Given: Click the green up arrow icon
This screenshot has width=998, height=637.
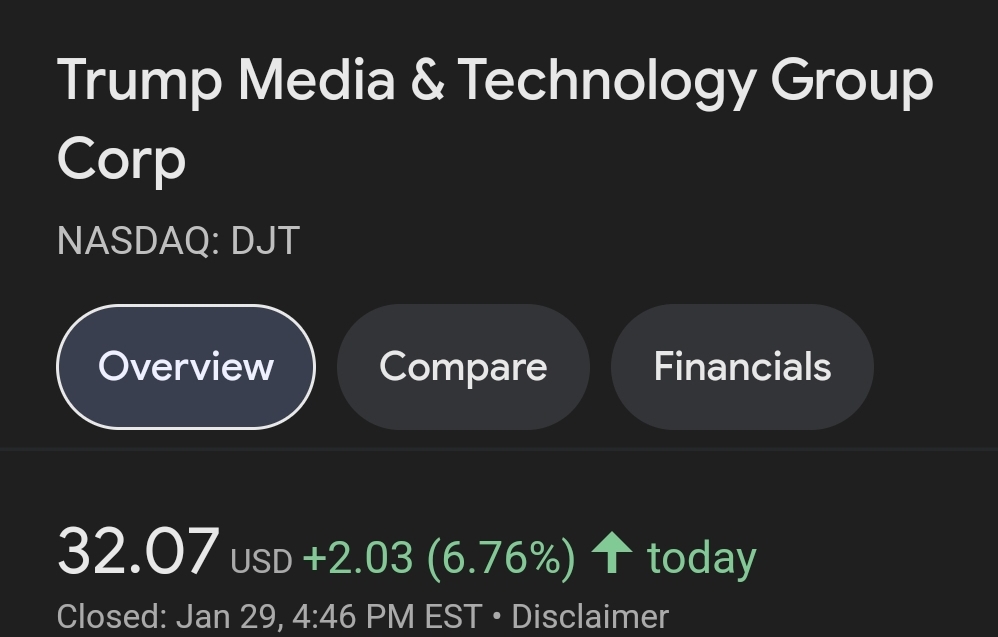Looking at the screenshot, I should [612, 552].
